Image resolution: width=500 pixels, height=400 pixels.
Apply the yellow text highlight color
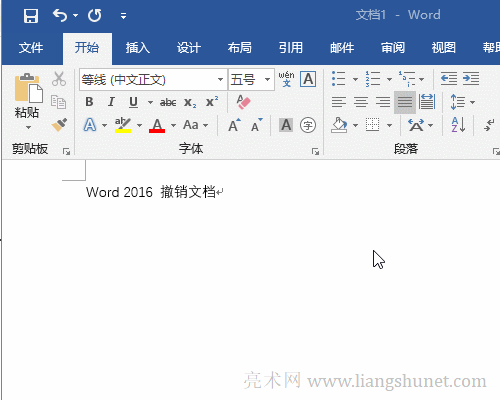tap(123, 125)
